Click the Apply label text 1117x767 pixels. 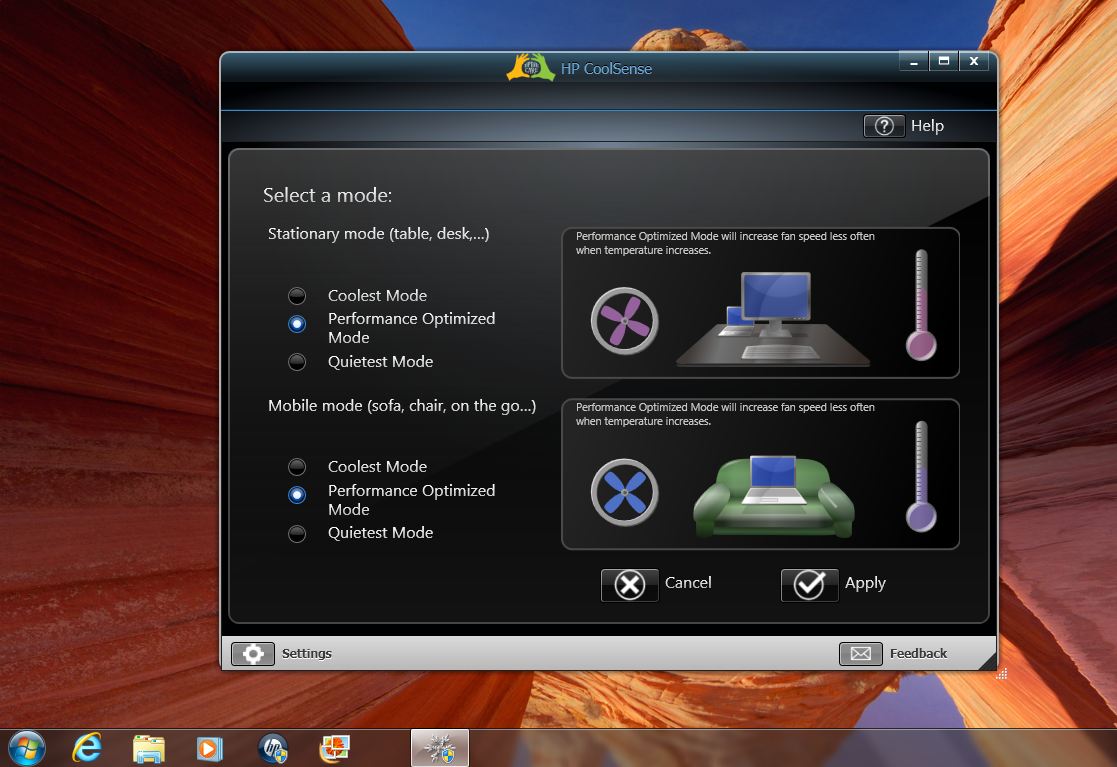(x=865, y=584)
